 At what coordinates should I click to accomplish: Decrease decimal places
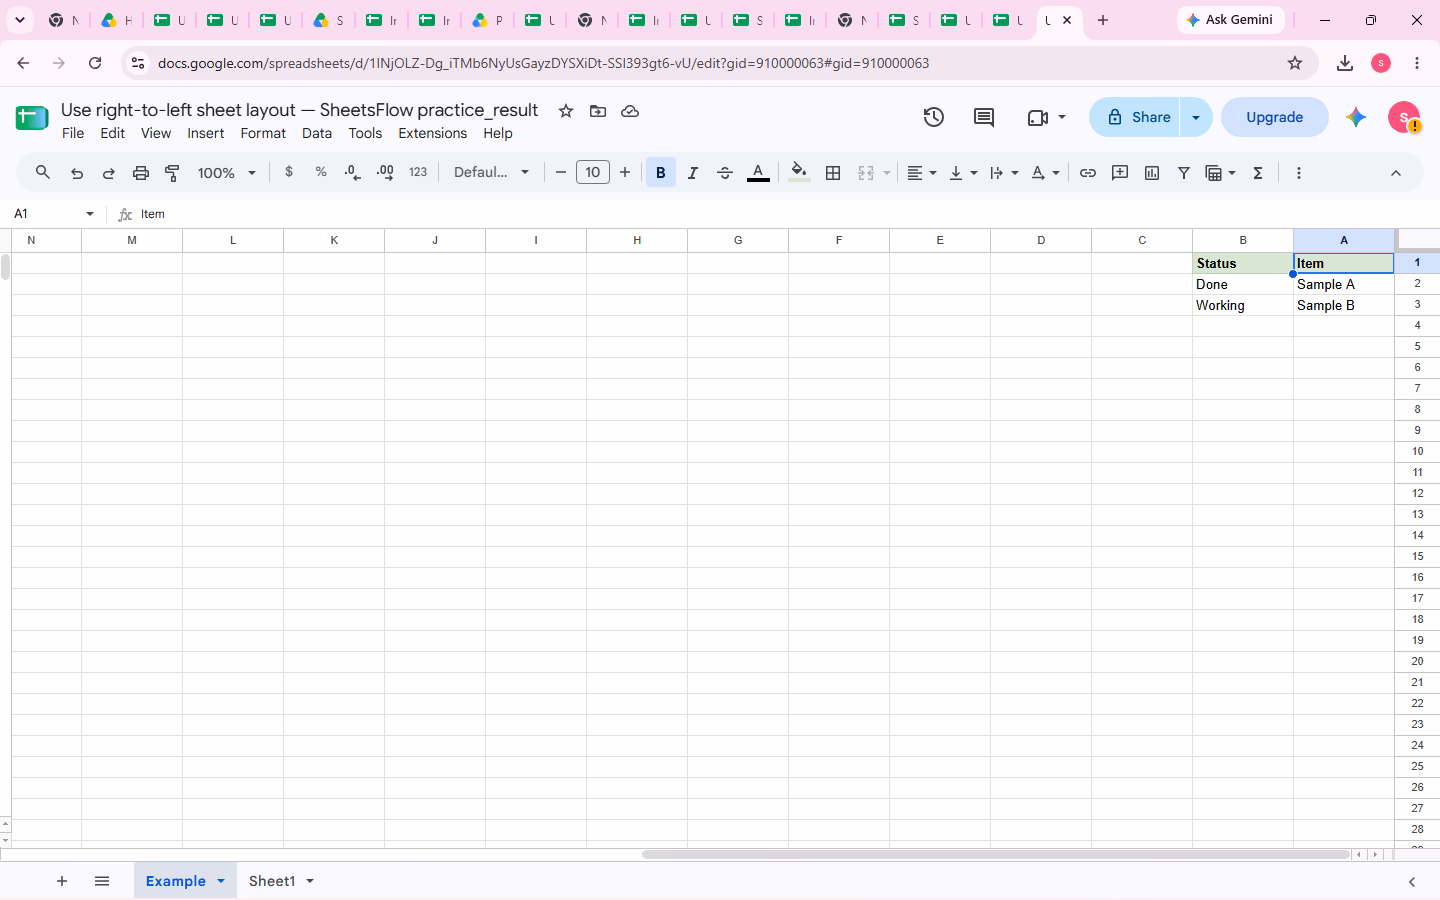pos(353,173)
